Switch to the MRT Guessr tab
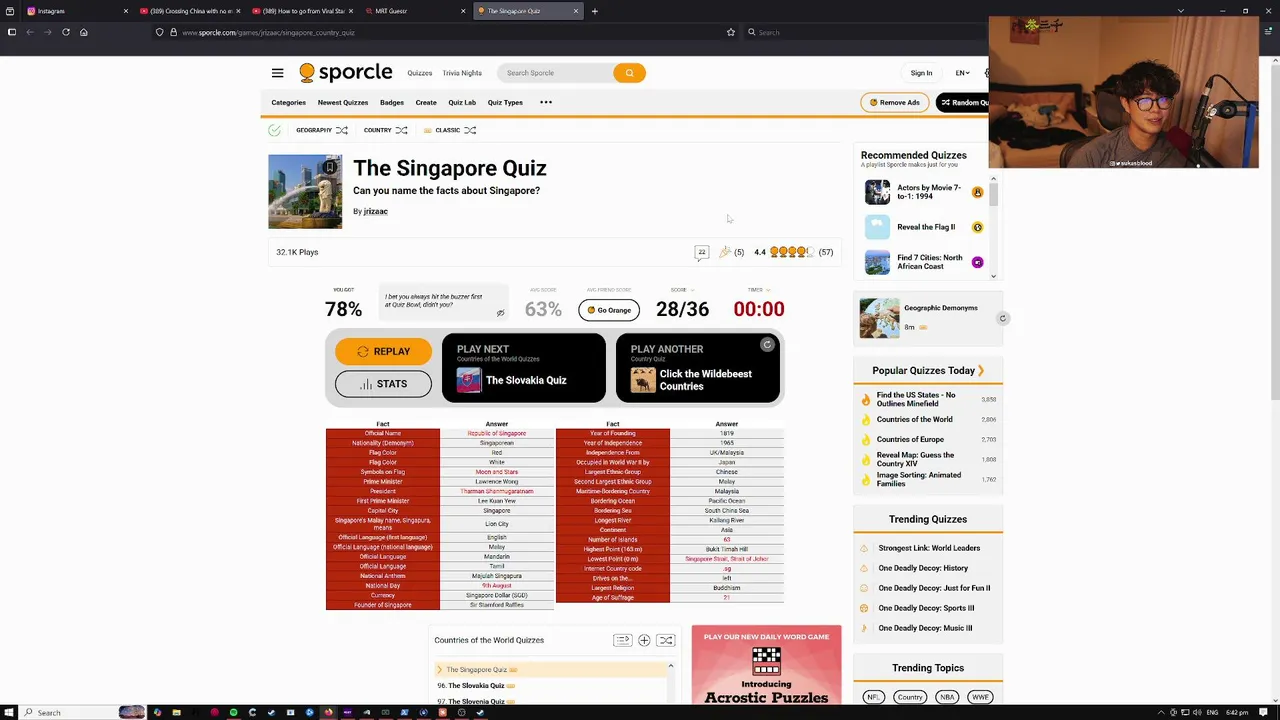This screenshot has width=1280, height=720. 415,11
